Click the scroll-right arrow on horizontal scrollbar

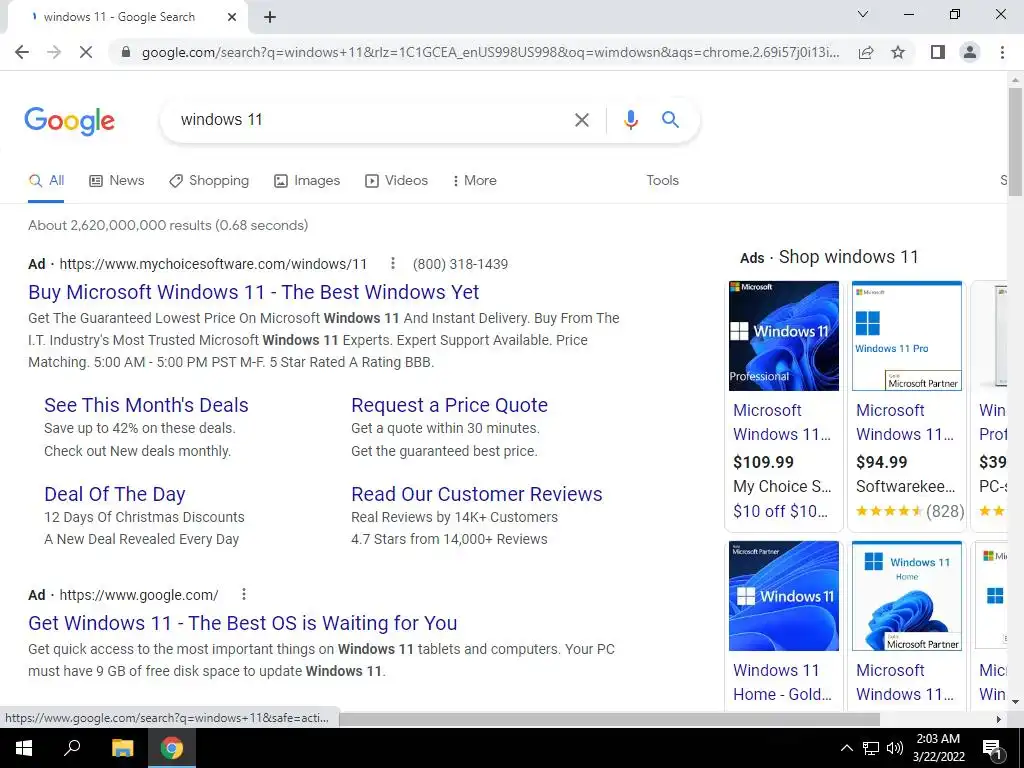pyautogui.click(x=999, y=719)
